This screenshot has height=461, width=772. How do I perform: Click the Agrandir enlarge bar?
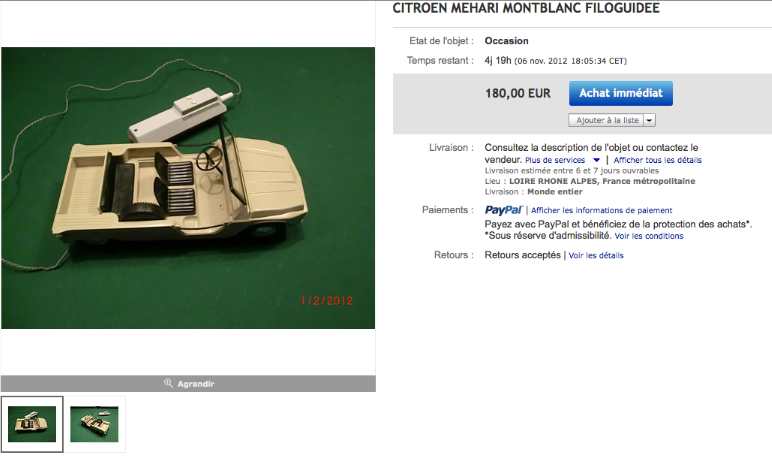coord(188,384)
